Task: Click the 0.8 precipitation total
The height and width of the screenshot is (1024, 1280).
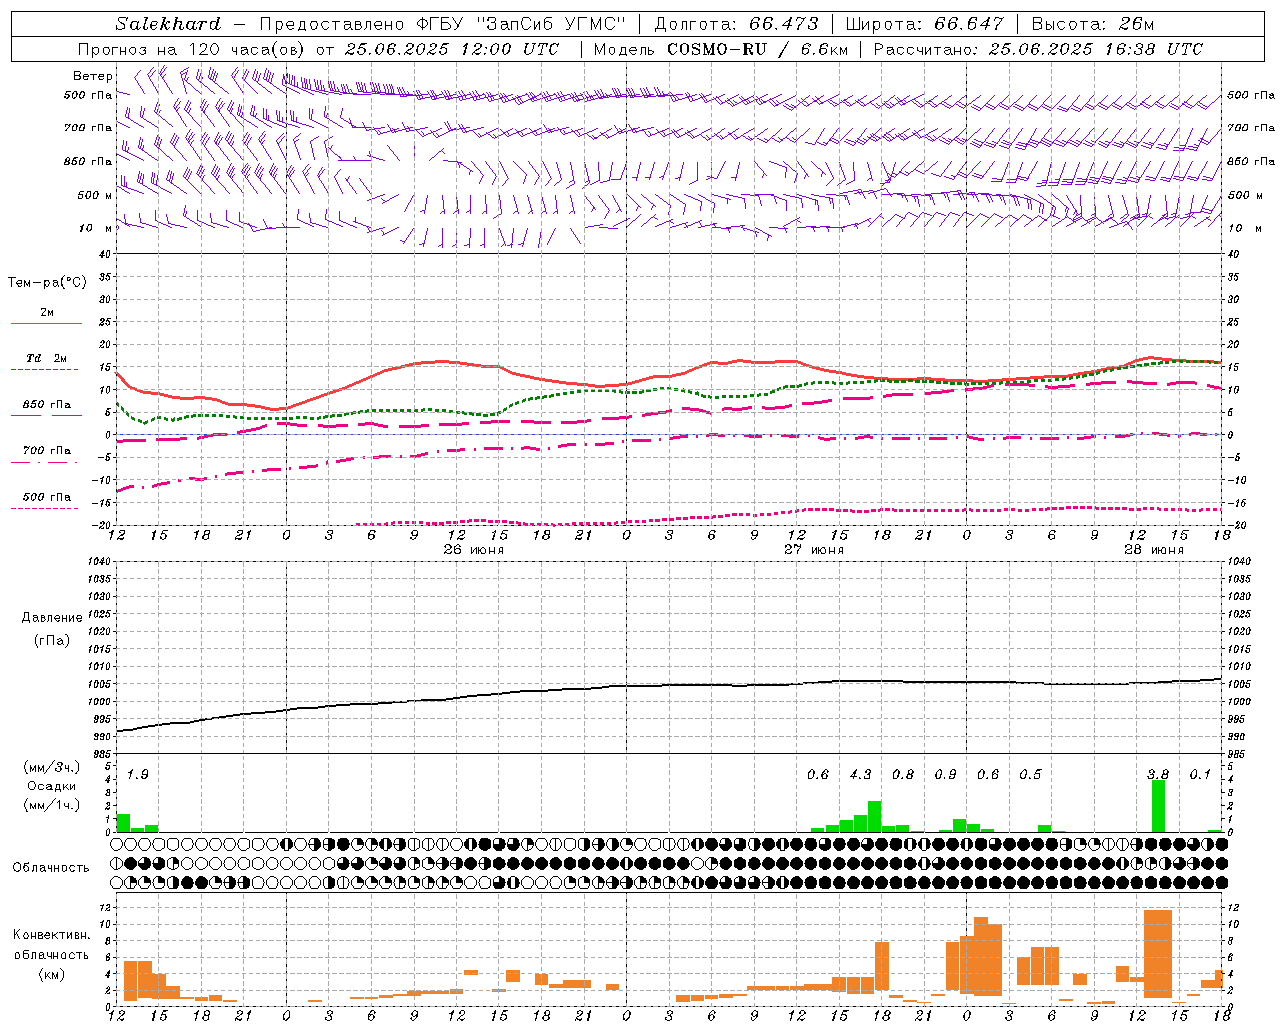Action: [x=903, y=775]
